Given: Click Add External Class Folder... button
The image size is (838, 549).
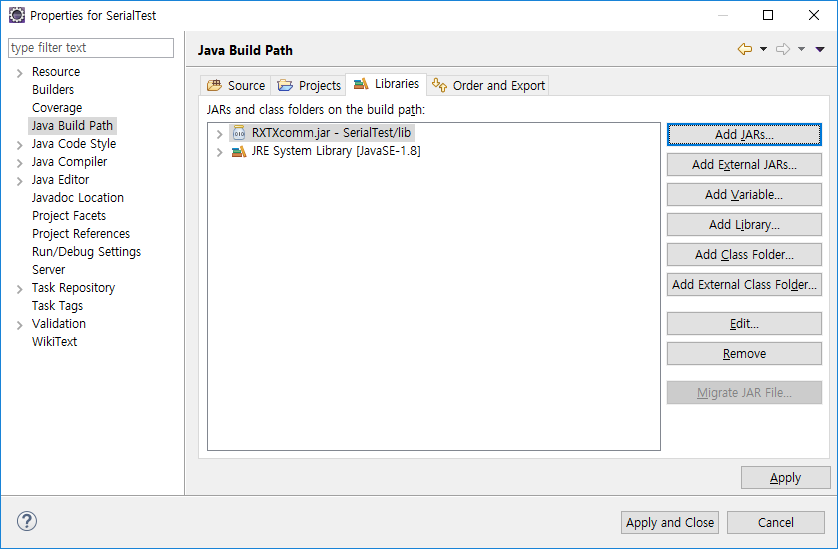Looking at the screenshot, I should [x=744, y=284].
